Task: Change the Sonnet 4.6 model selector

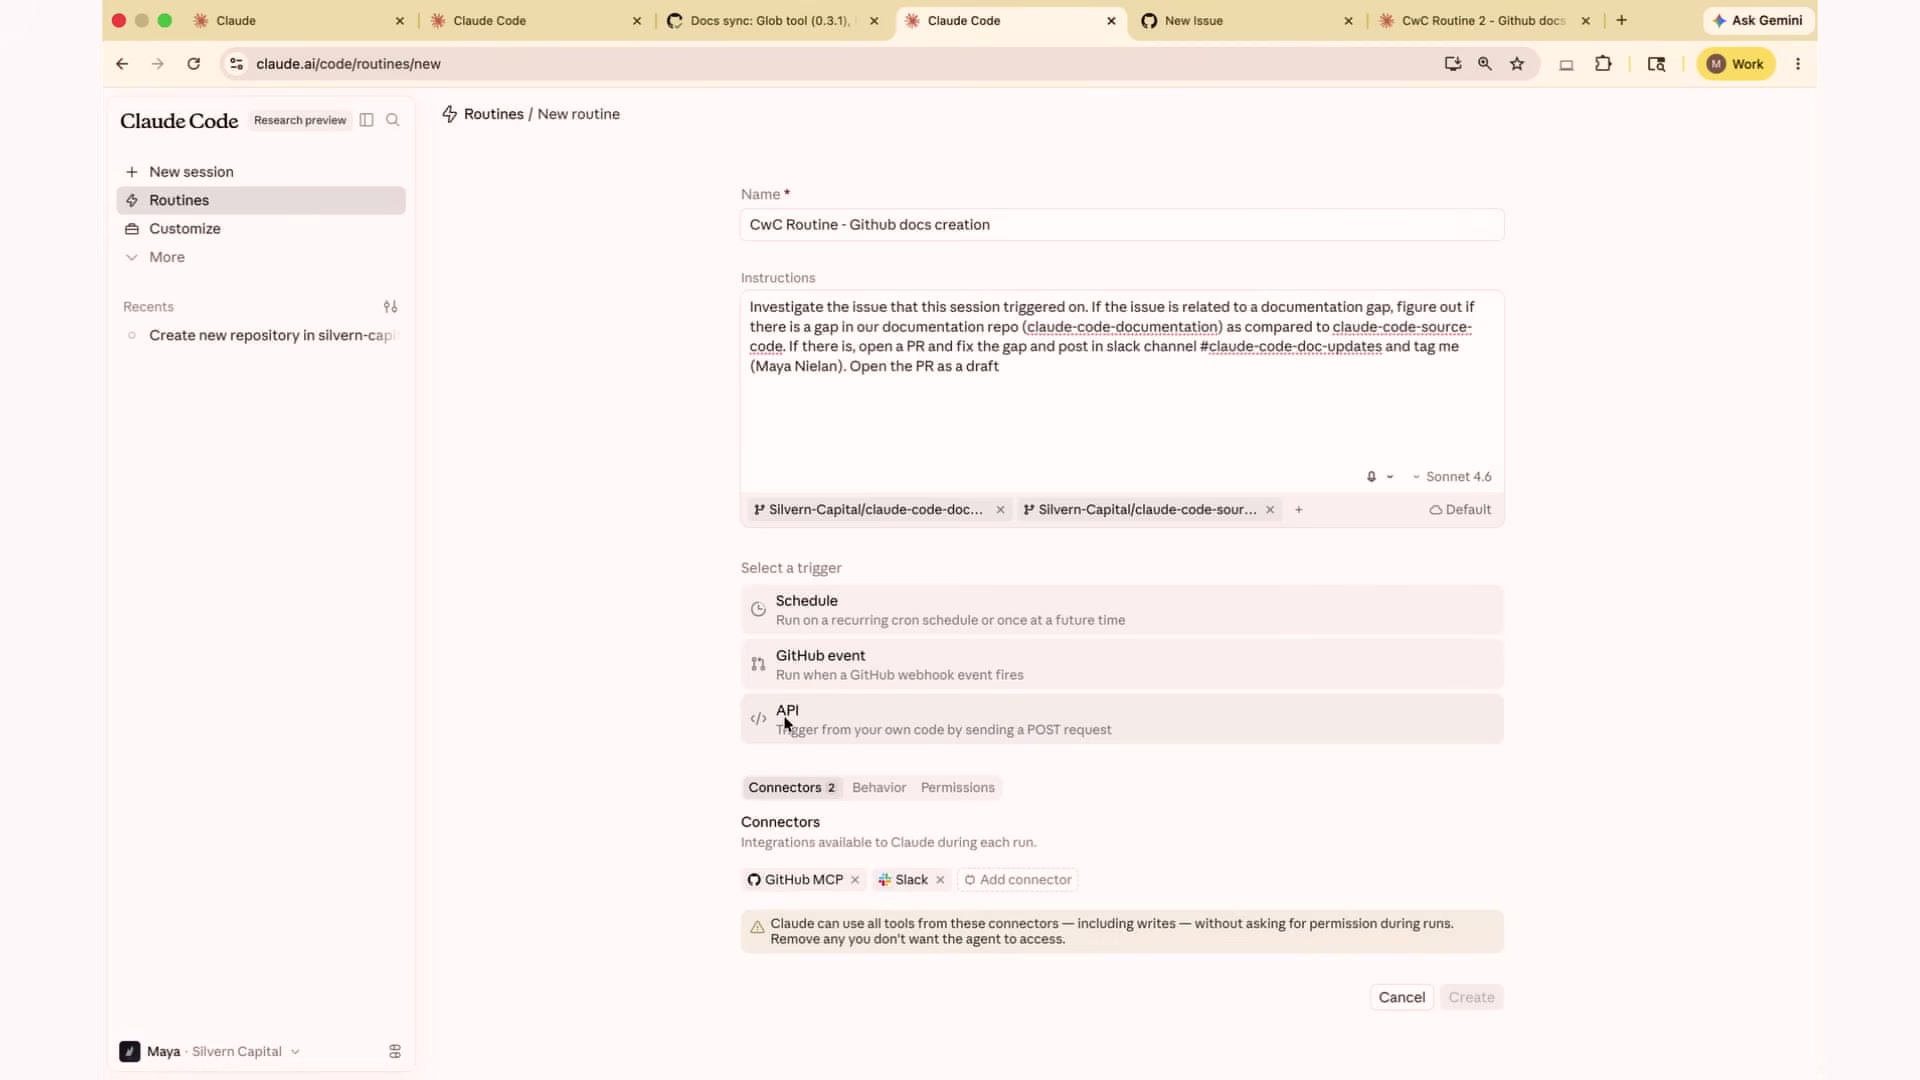Action: pos(1452,477)
